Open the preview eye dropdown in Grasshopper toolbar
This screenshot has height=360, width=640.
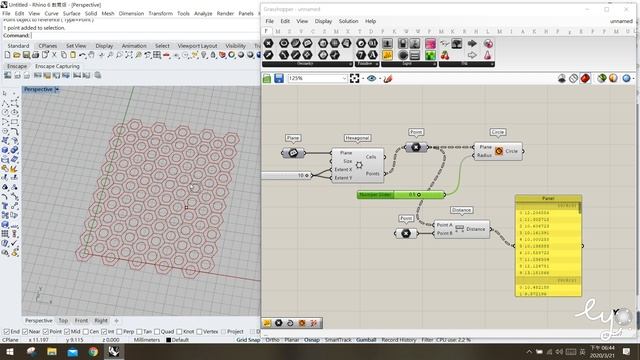pos(380,79)
